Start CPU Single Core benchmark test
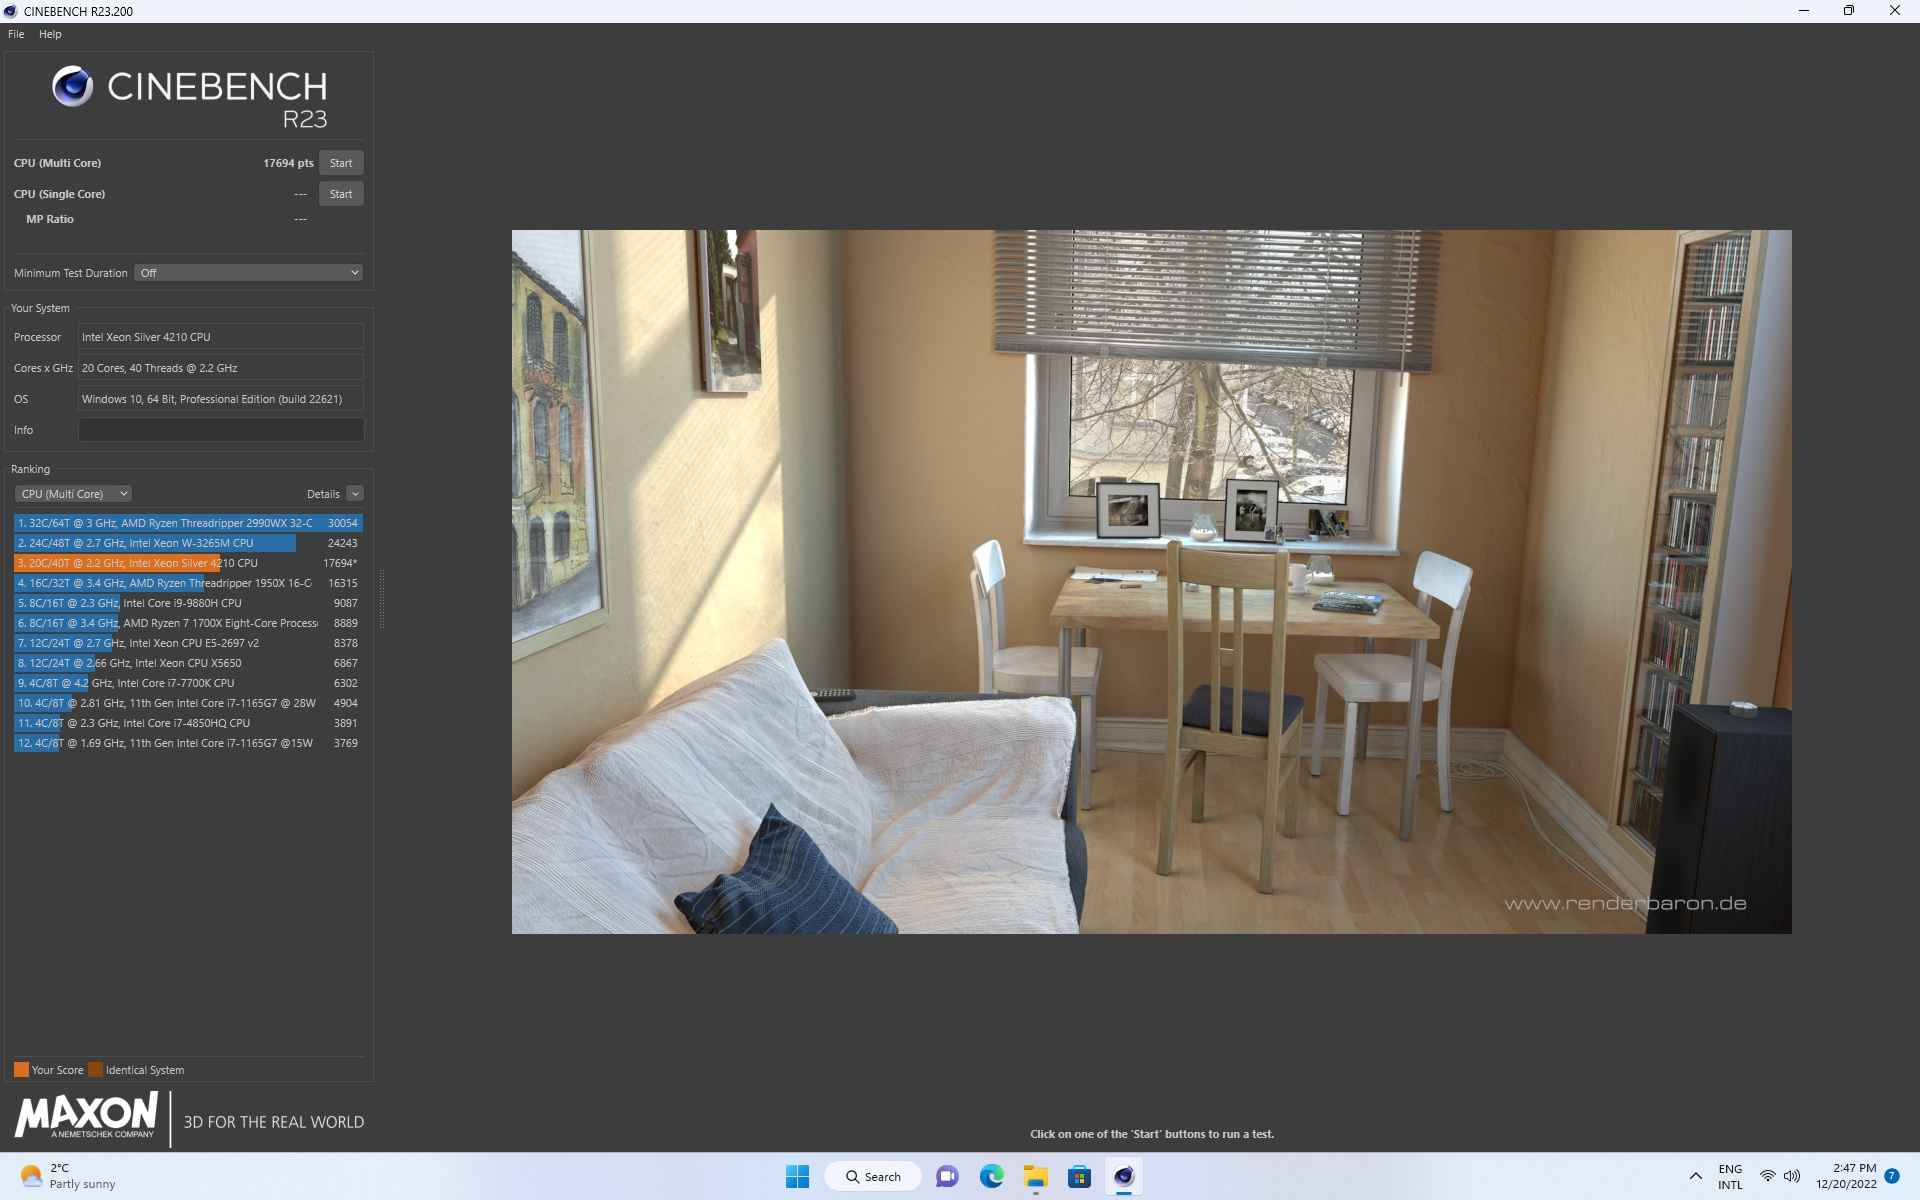This screenshot has height=1200, width=1920. [x=340, y=194]
